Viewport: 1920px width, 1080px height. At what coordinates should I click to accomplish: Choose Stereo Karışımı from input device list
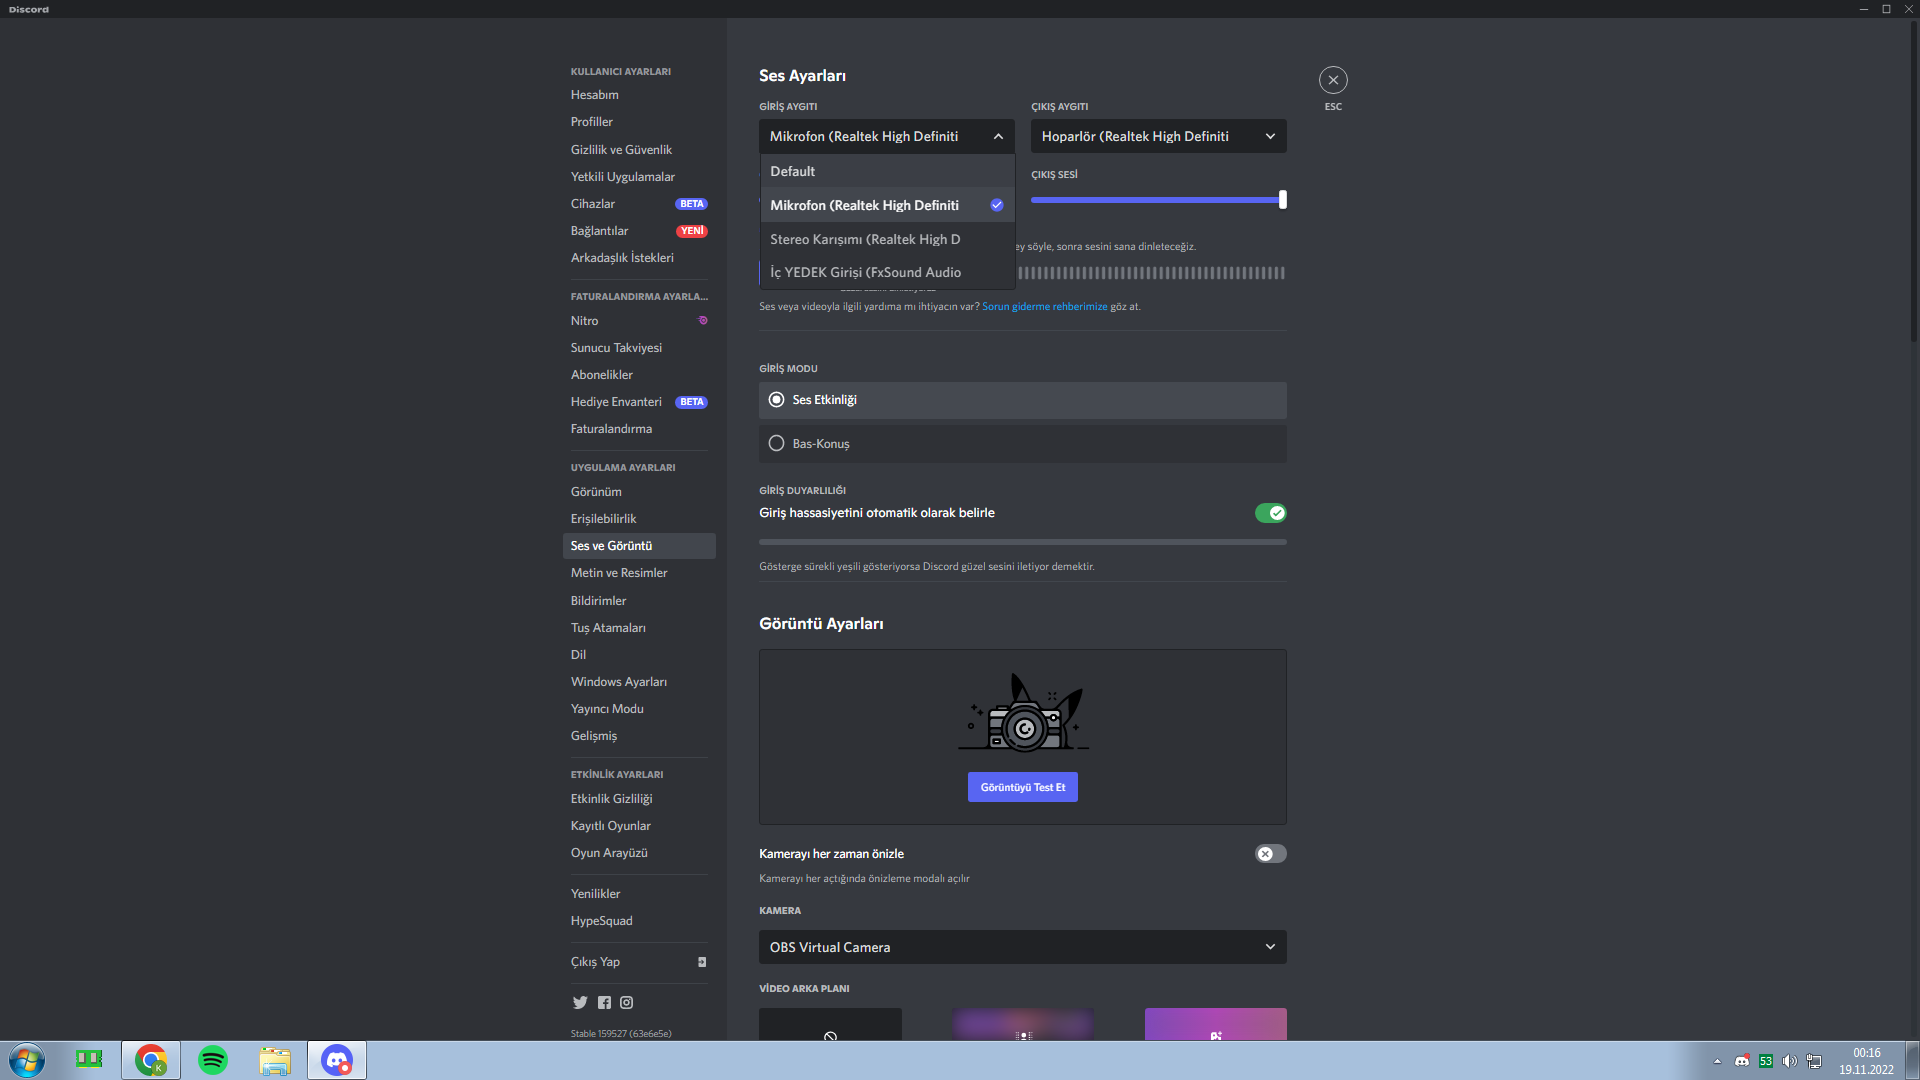click(865, 239)
